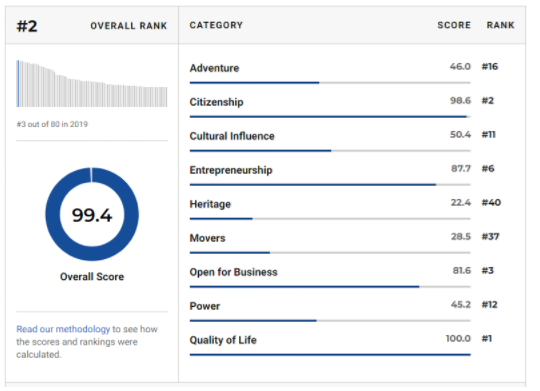The width and height of the screenshot is (540, 391).
Task: Choose the Power category label
Action: click(x=205, y=306)
